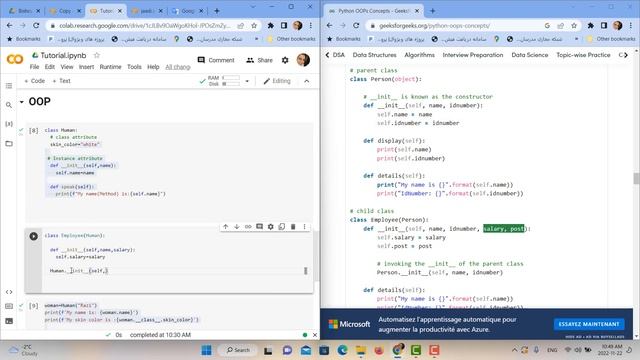Click the All changes saved link

click(178, 67)
